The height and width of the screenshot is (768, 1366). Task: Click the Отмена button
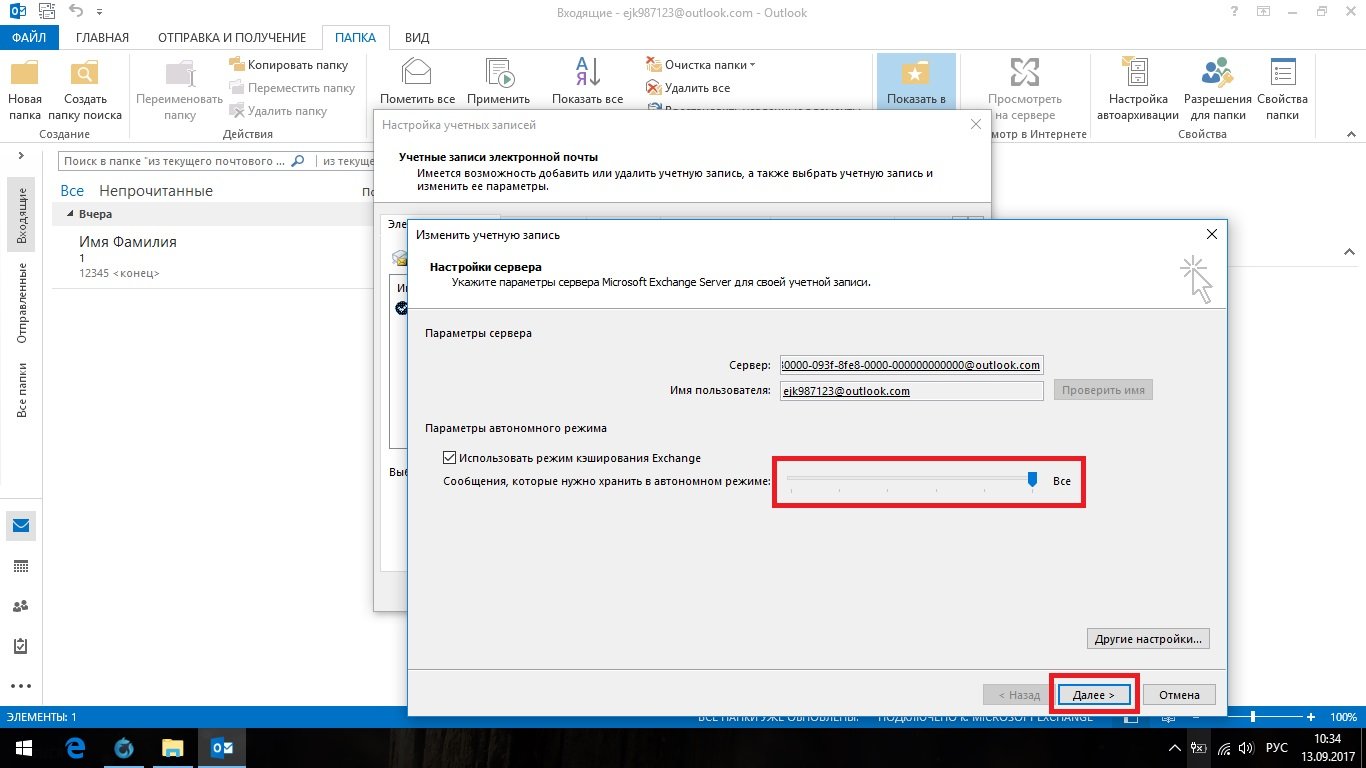point(1179,694)
